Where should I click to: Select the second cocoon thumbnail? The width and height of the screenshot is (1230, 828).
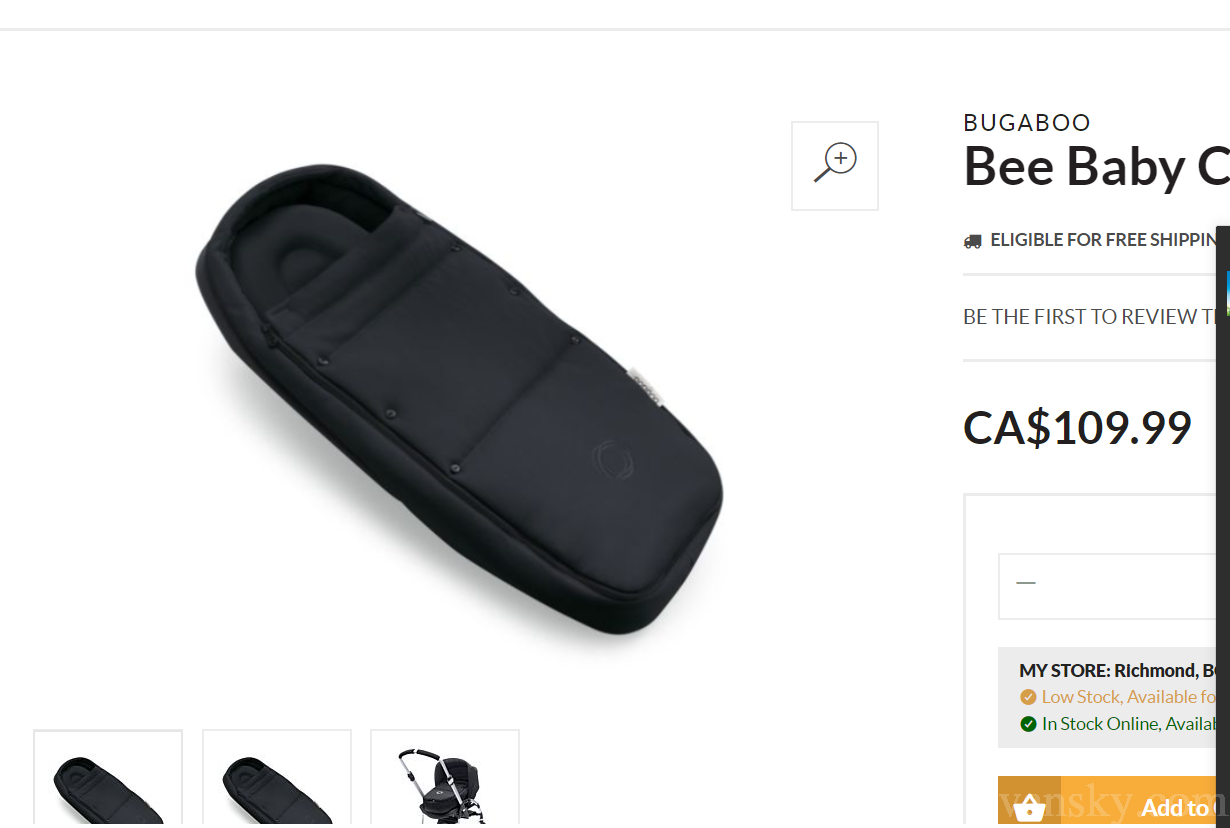tap(277, 779)
